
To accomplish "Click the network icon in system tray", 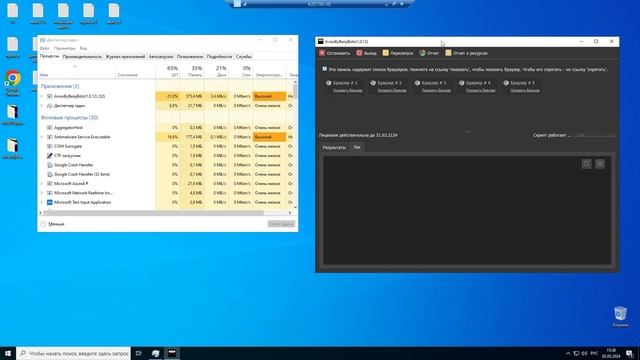I will pos(576,353).
